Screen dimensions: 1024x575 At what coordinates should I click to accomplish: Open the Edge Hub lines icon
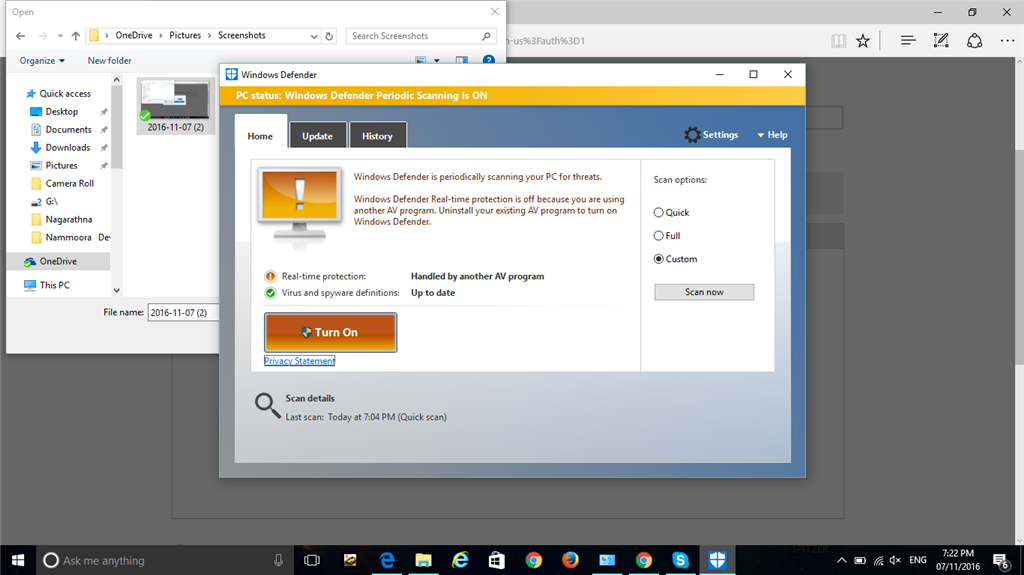point(908,41)
